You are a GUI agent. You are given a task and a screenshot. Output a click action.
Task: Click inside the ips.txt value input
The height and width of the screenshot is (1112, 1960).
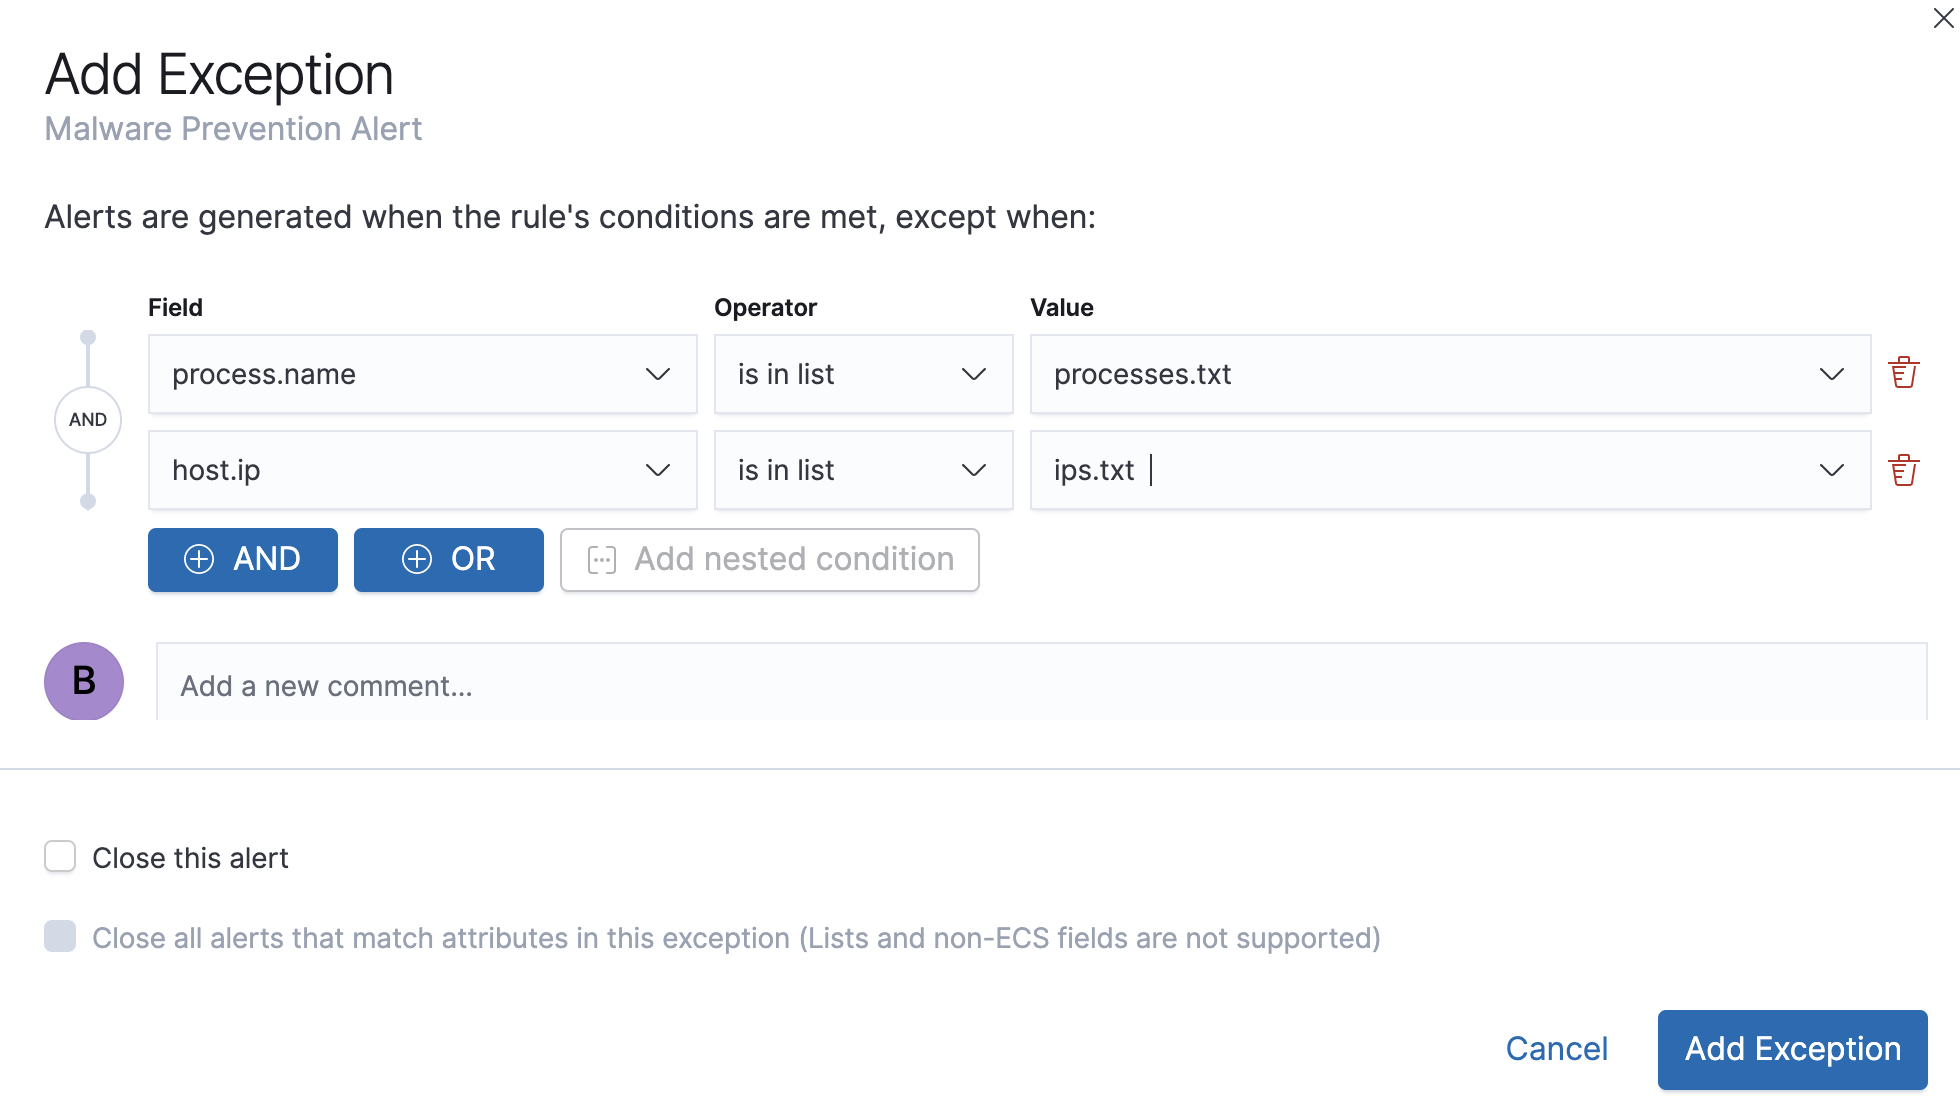pos(1300,470)
